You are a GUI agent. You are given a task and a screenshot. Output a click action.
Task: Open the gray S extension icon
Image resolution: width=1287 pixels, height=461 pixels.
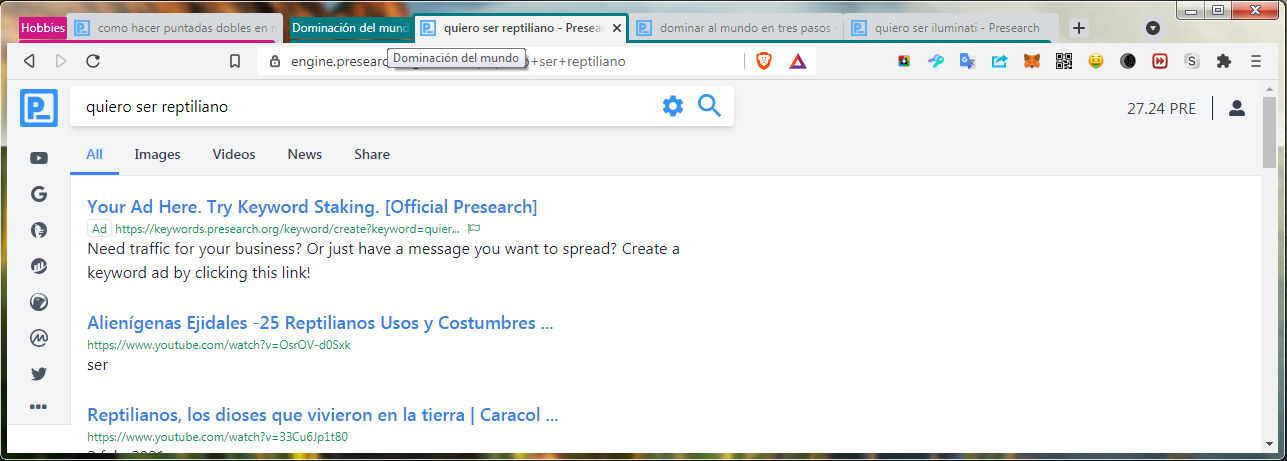pos(1192,61)
